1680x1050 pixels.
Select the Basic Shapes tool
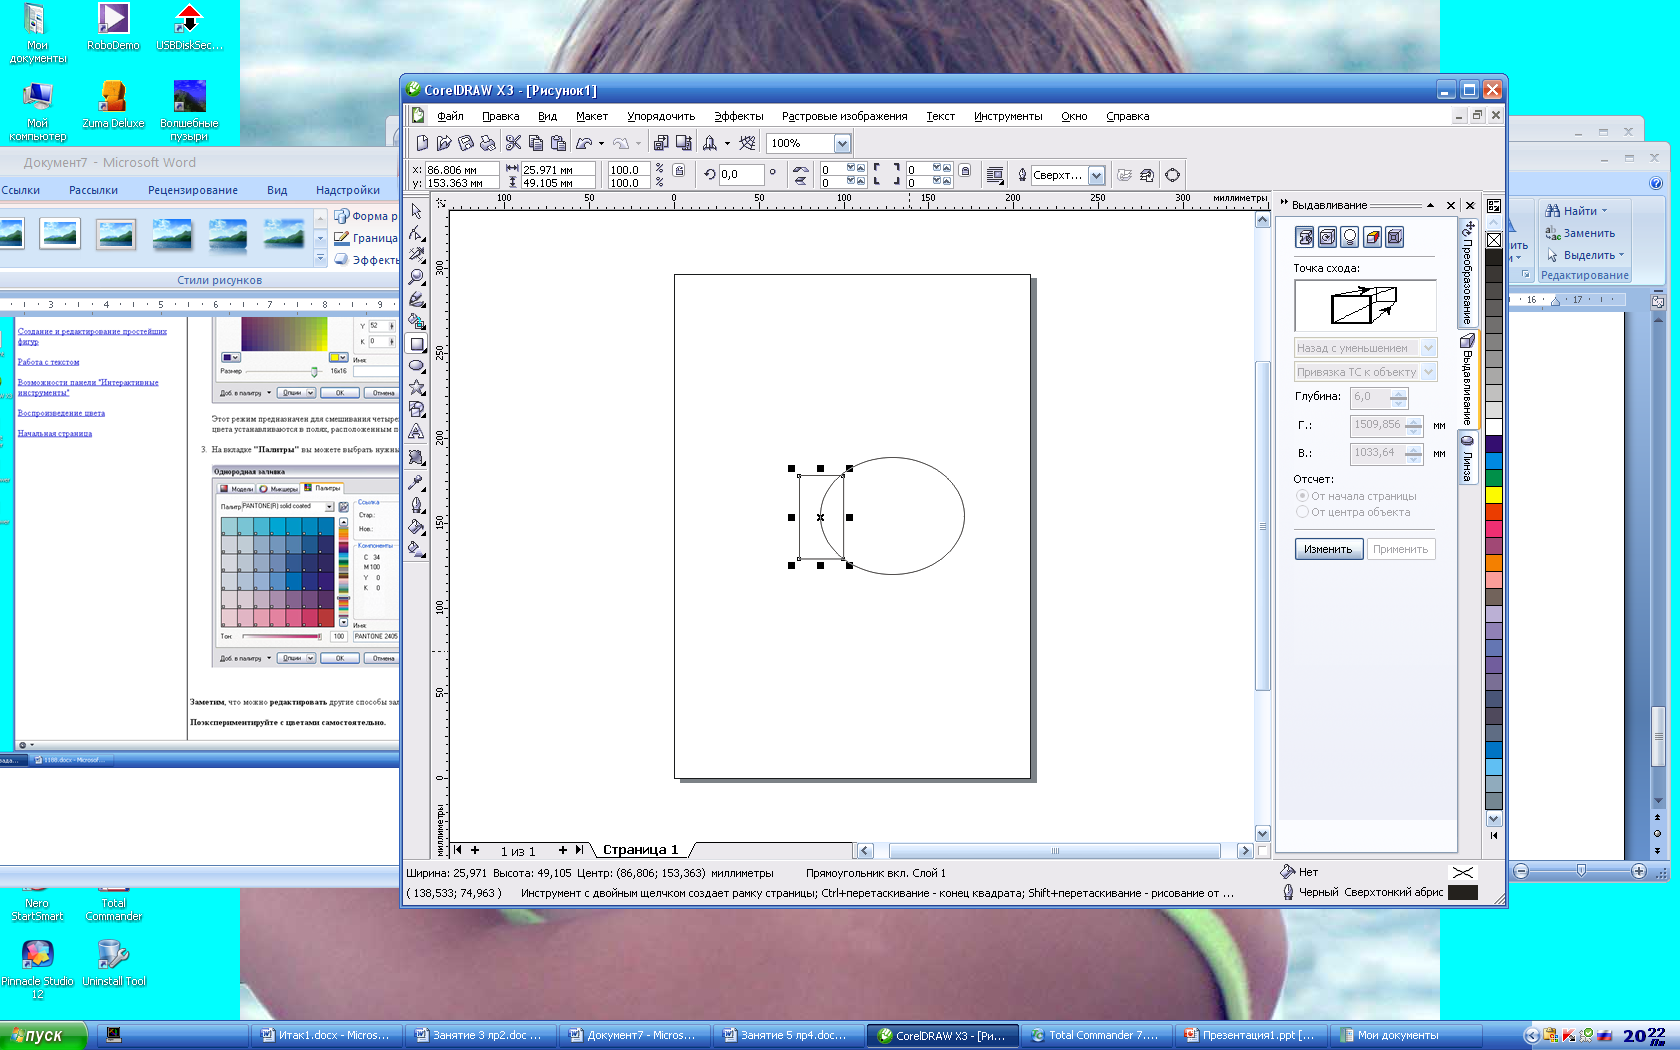[417, 410]
